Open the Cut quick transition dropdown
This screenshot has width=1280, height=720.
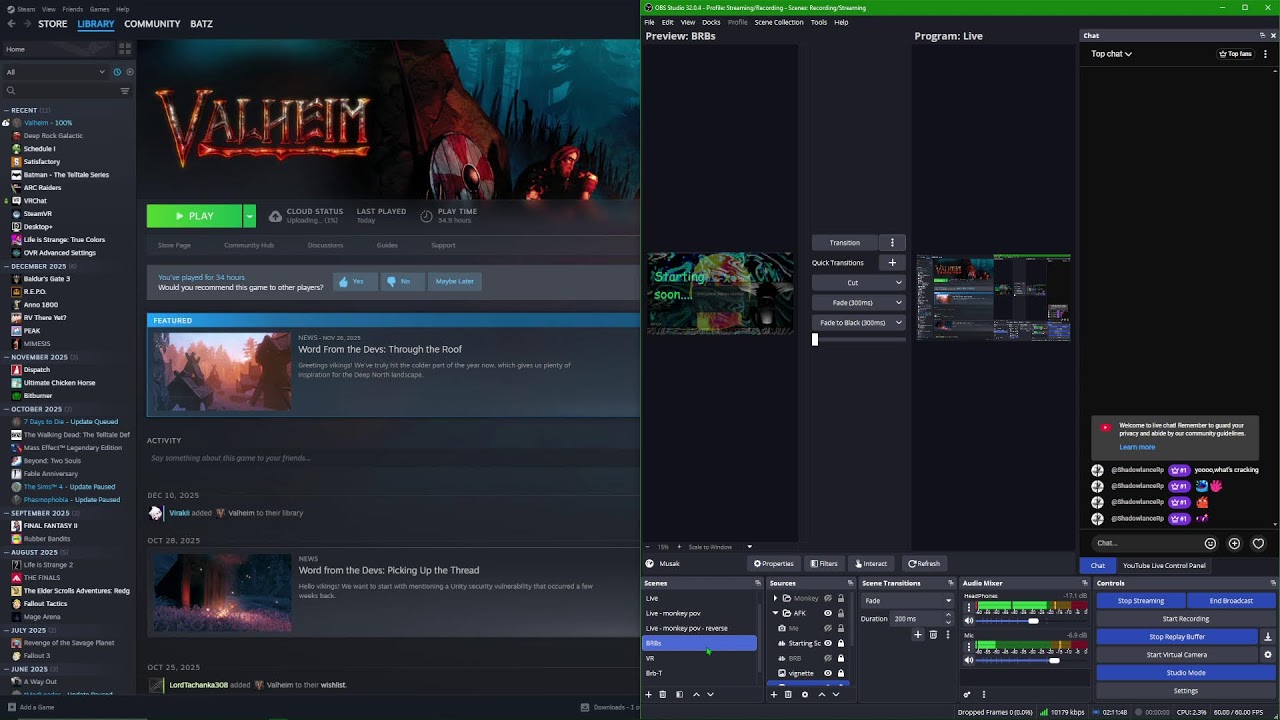(859, 283)
